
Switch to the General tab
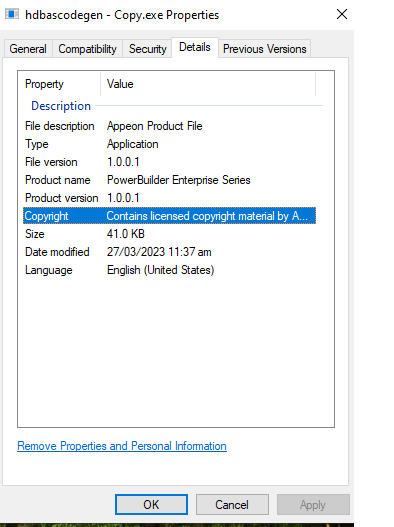[x=28, y=49]
